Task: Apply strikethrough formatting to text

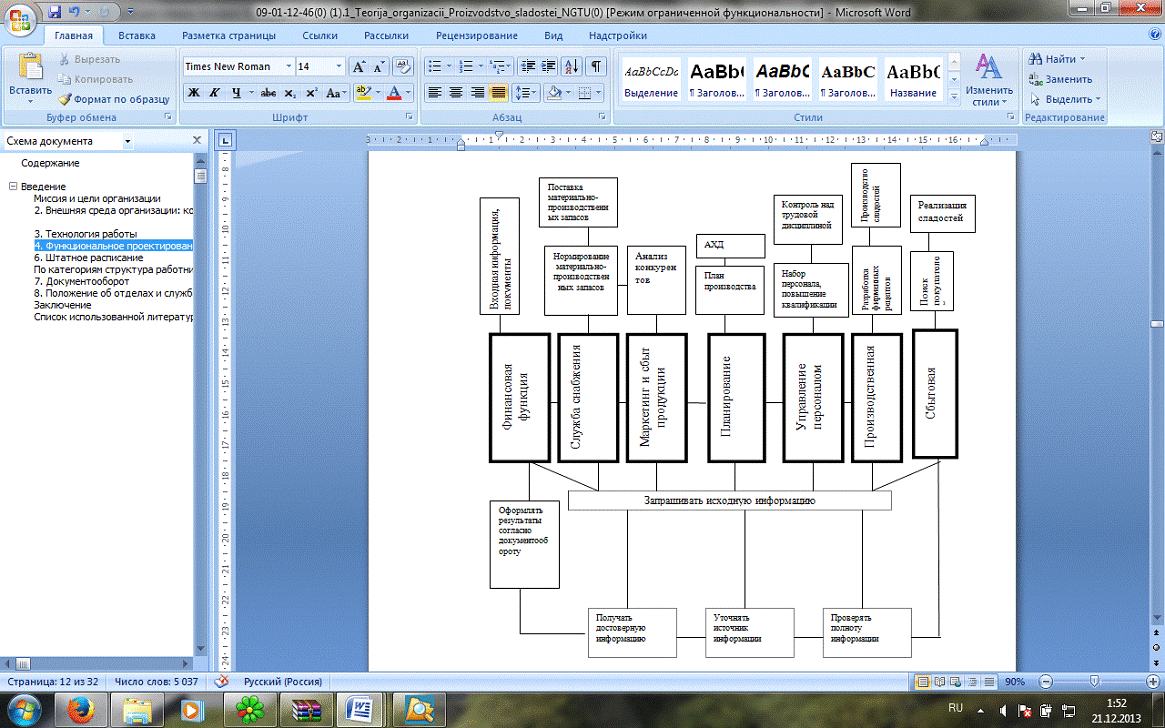Action: coord(268,93)
